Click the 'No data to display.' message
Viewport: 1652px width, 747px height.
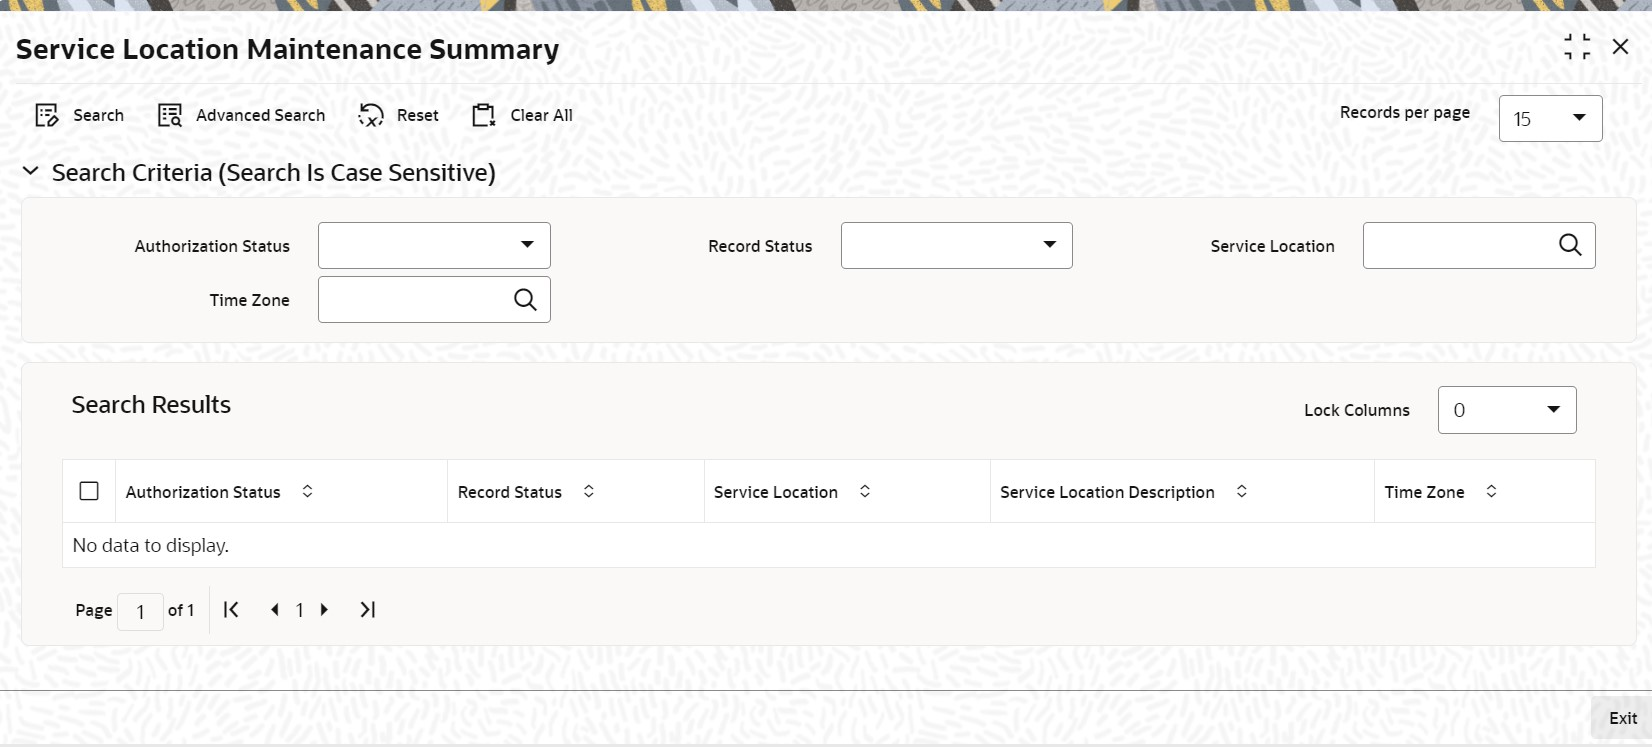[151, 545]
